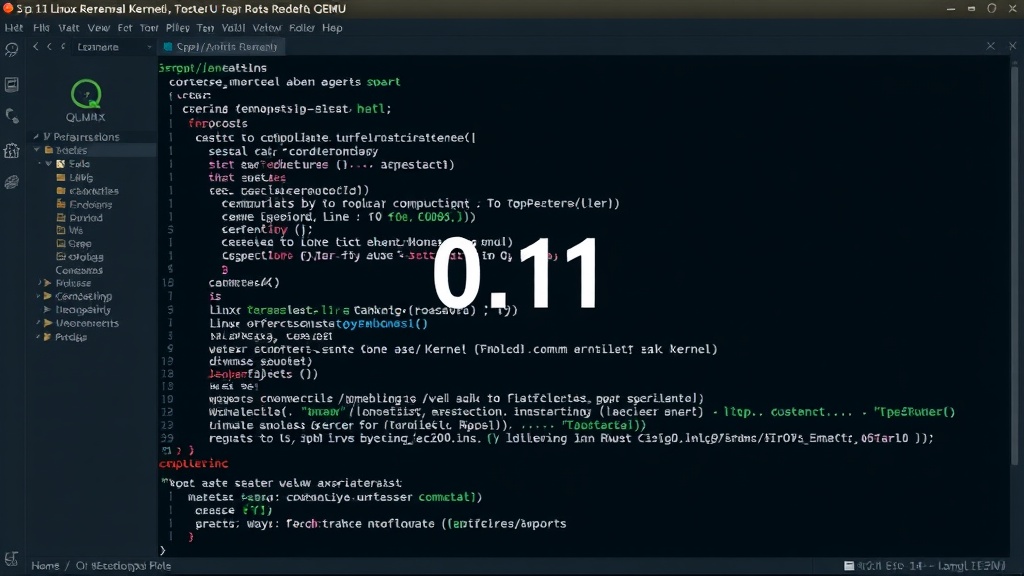Select the phone-shaped icon in left sidebar

(x=12, y=116)
